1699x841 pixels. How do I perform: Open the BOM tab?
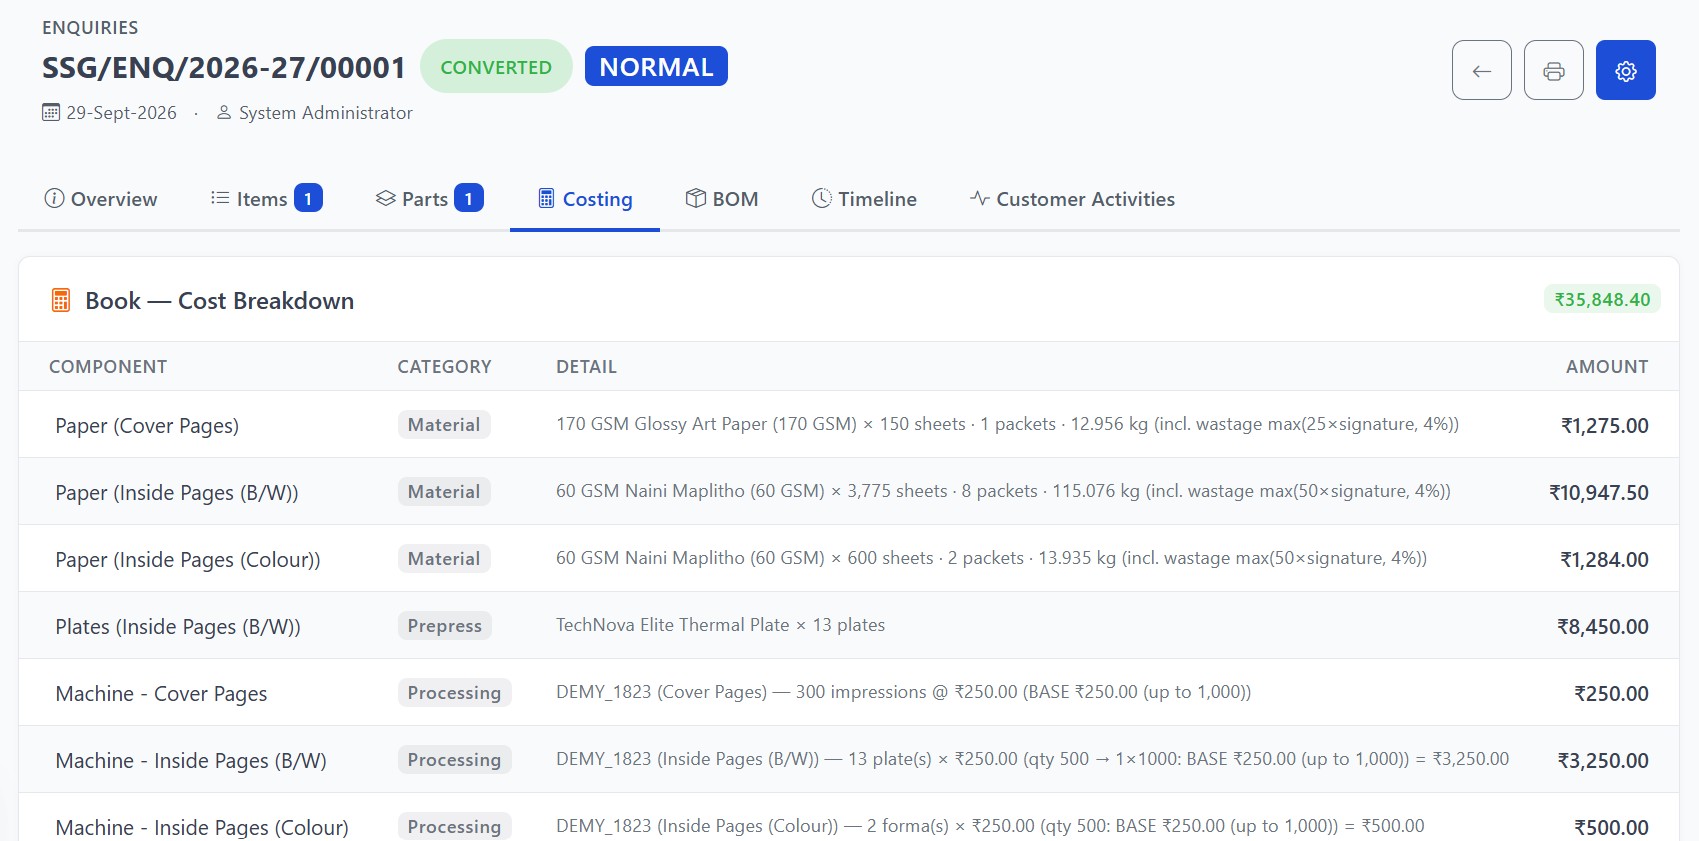pos(722,199)
